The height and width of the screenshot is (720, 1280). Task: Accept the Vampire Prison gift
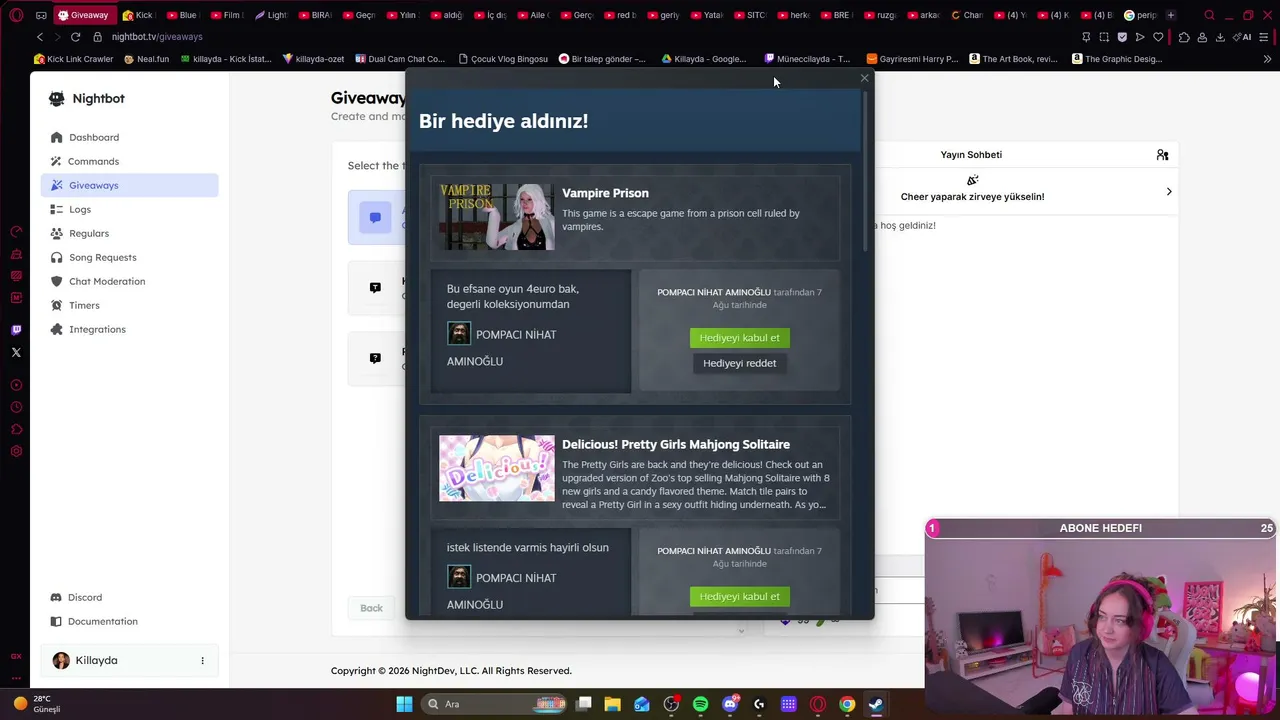click(x=739, y=338)
